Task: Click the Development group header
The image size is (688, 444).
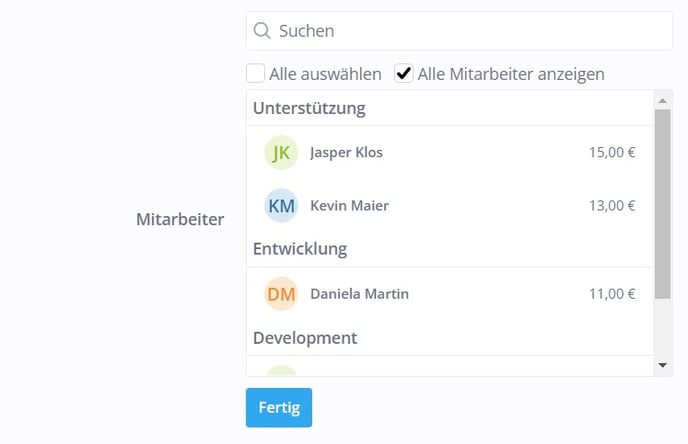Action: (305, 338)
